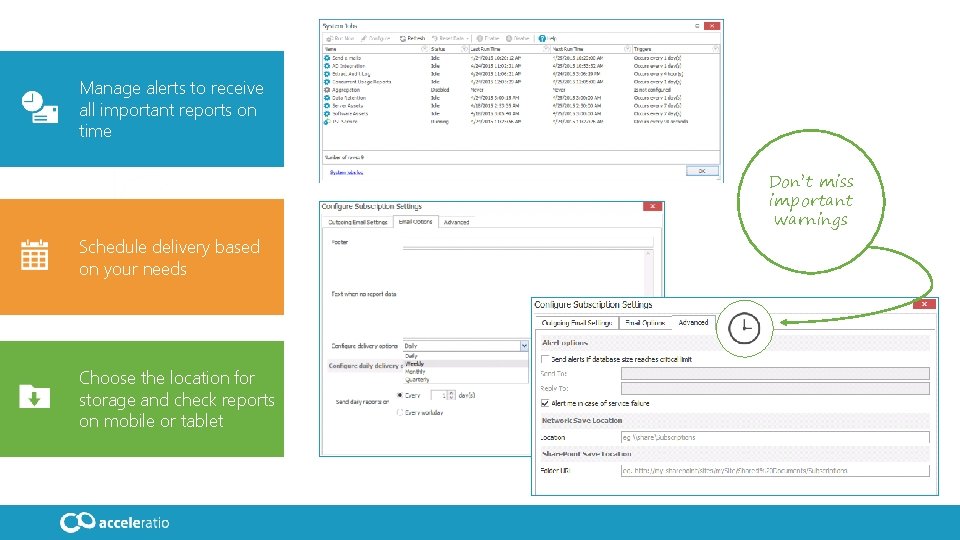Click the network Location input field
The height and width of the screenshot is (540, 960).
pos(775,437)
